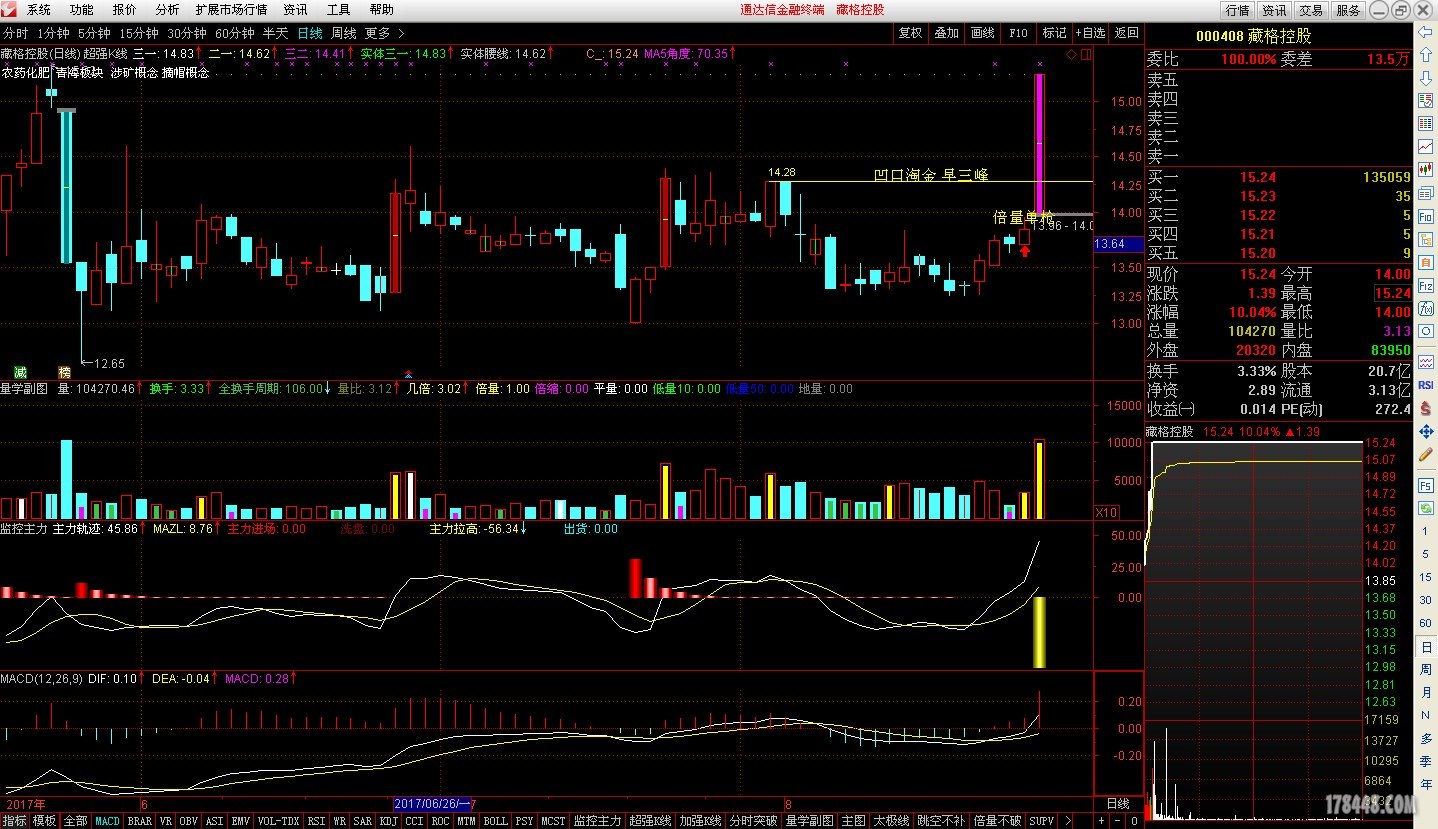The height and width of the screenshot is (829, 1438).
Task: Click the 交易 button at top right
Action: (x=1311, y=10)
